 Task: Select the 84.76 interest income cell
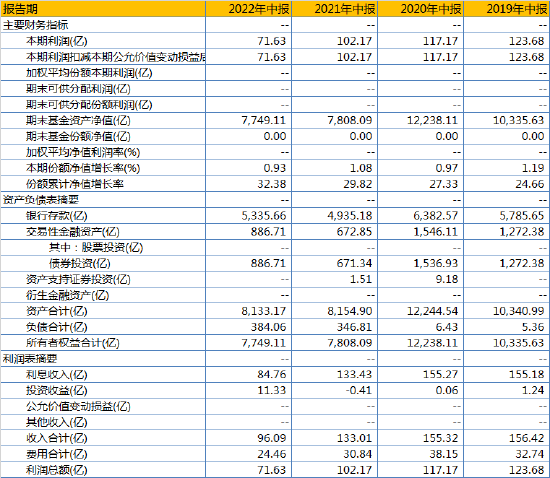coord(249,375)
